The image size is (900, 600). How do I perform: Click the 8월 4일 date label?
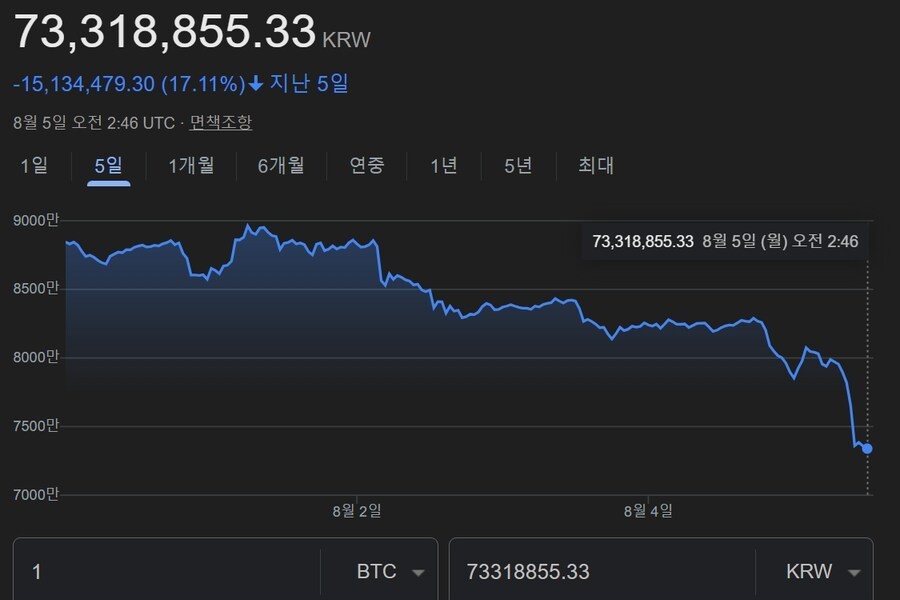point(648,511)
